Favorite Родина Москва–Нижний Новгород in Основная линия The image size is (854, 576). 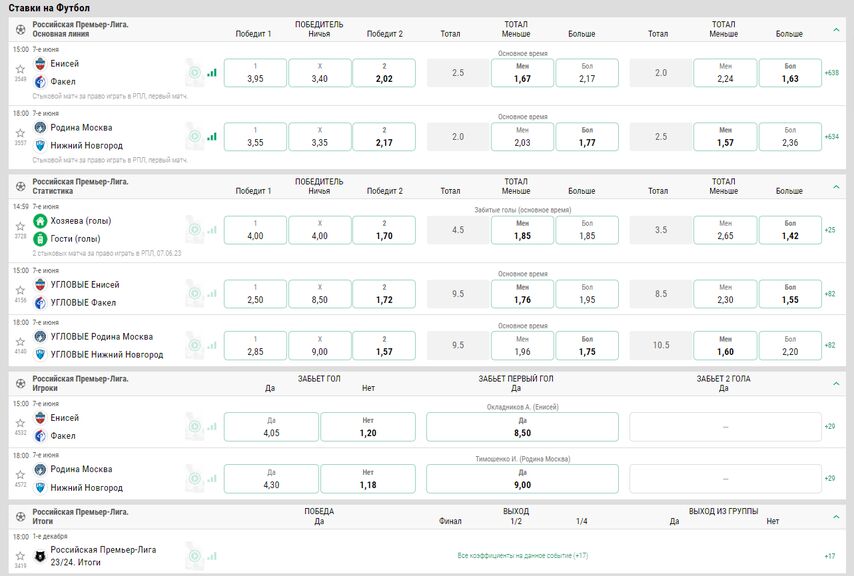coord(20,133)
